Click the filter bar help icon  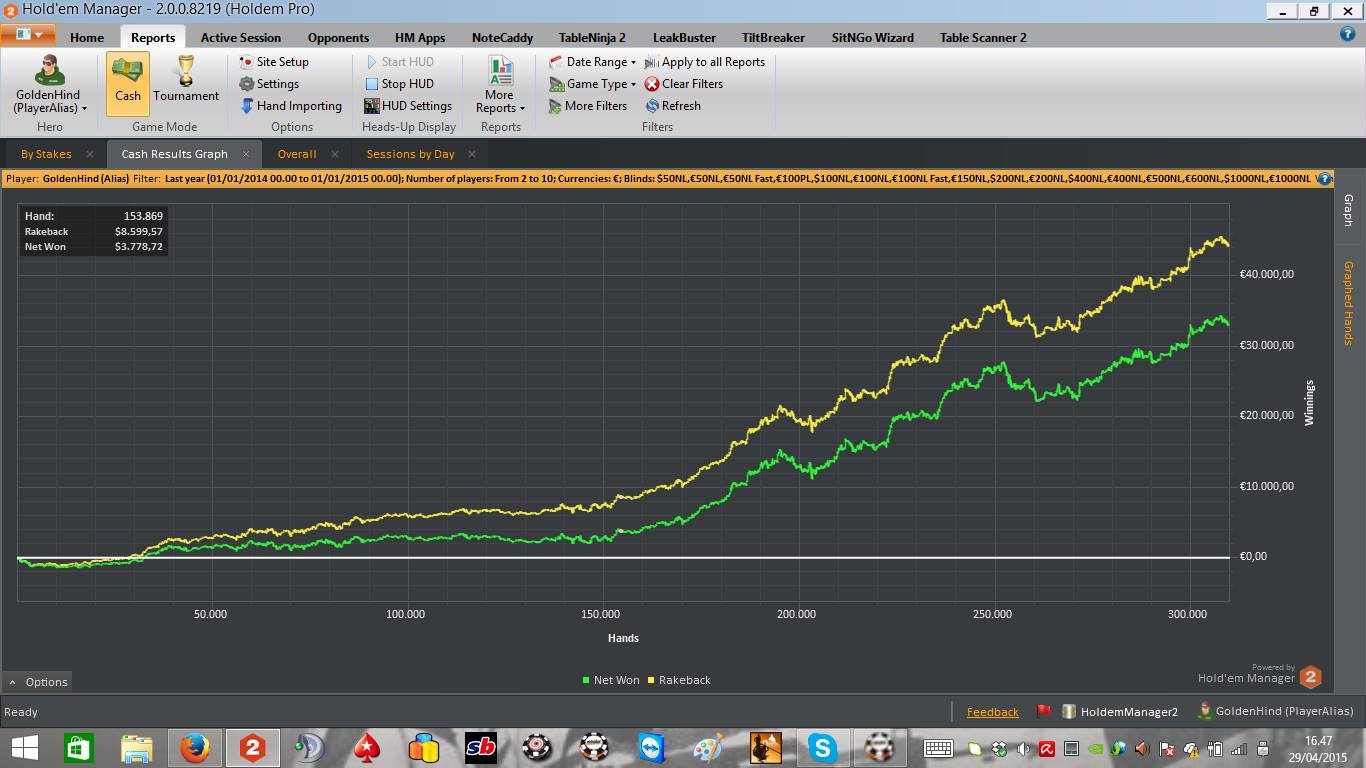[1325, 179]
